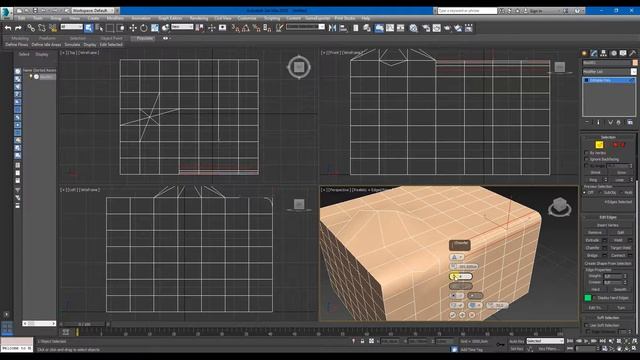Toggle the Ignore Backfacing checkbox
Image resolution: width=640 pixels, height=360 pixels.
pyautogui.click(x=587, y=159)
